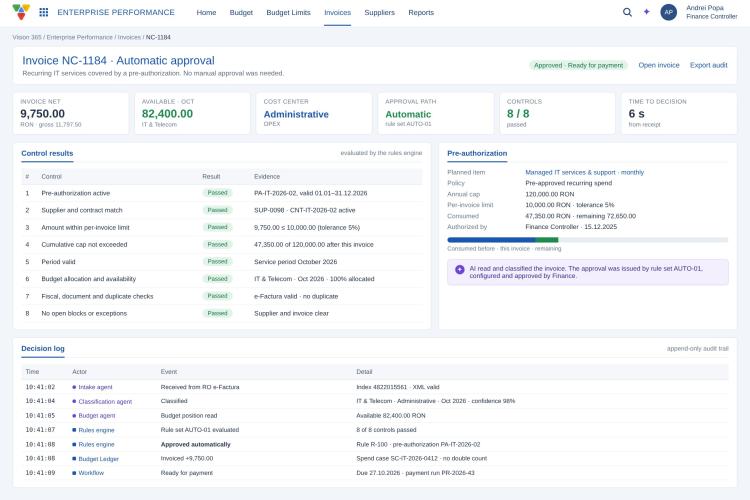This screenshot has height=500, width=750.
Task: Click the Administrative cost center value
Action: click(x=296, y=114)
